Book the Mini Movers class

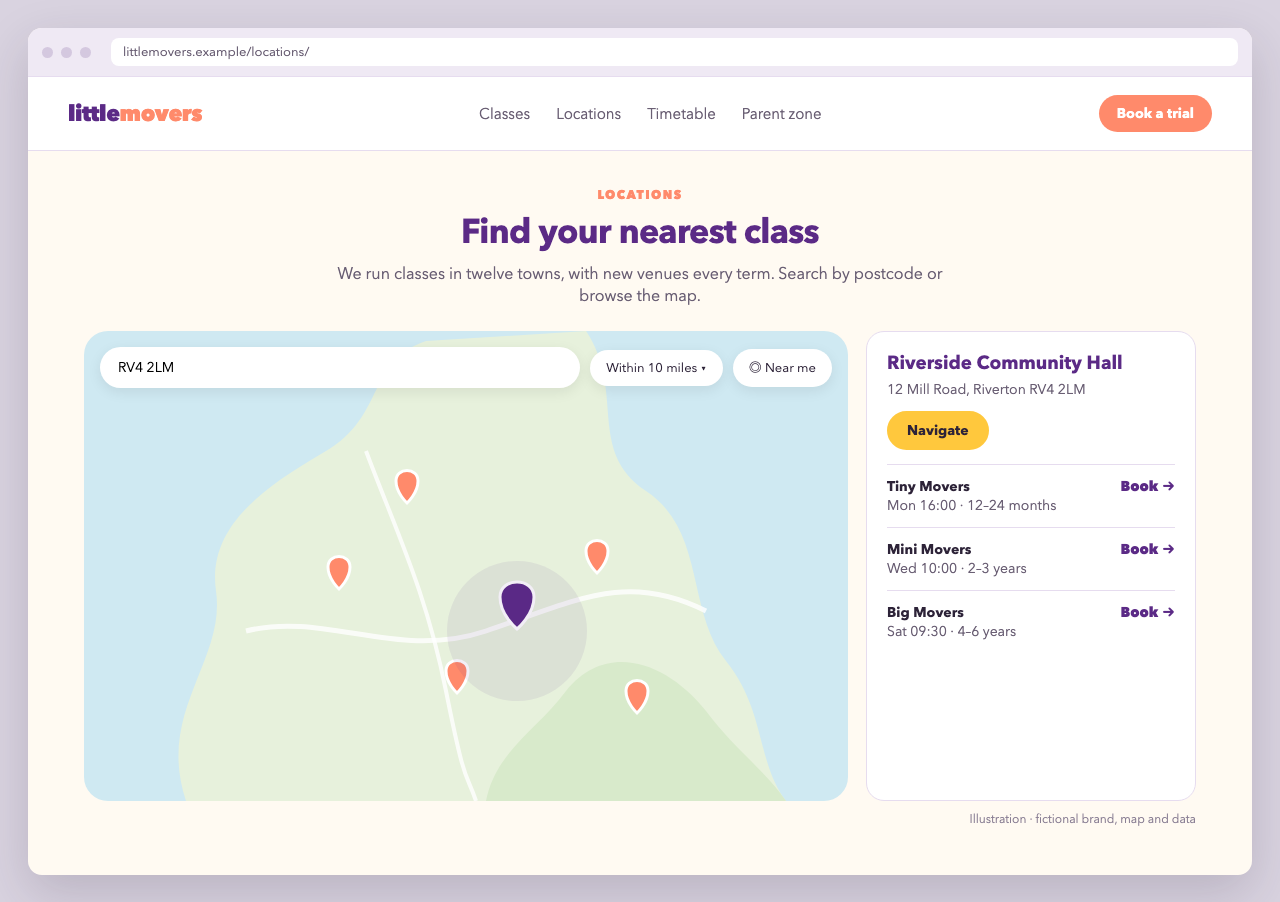(x=1147, y=549)
